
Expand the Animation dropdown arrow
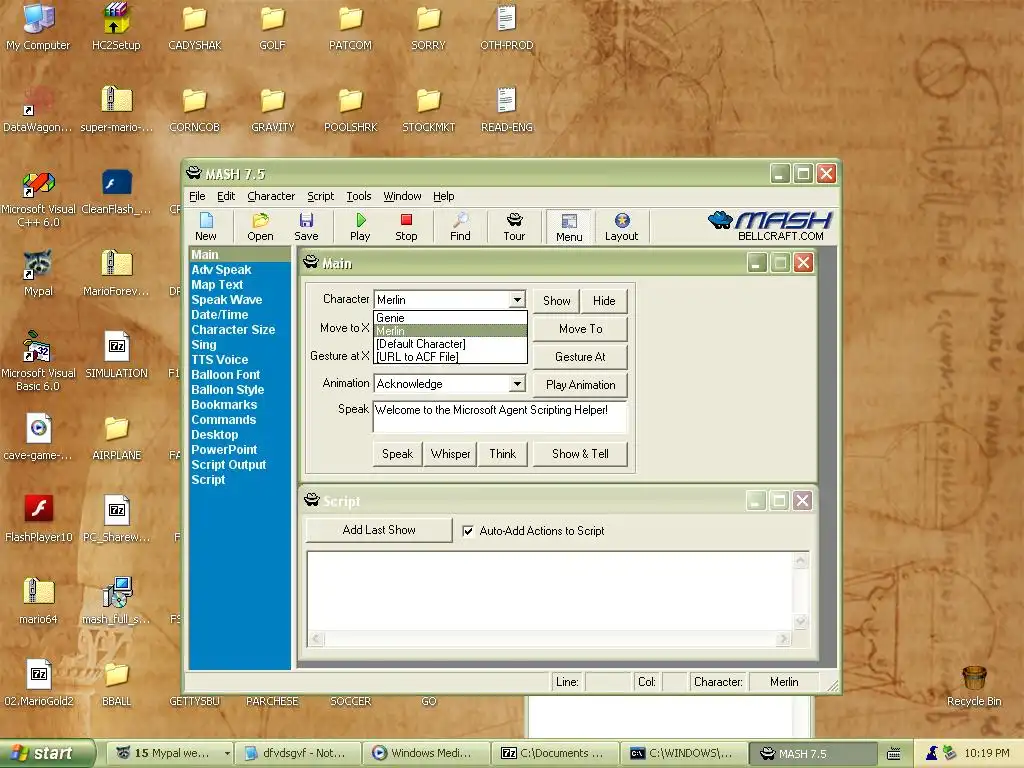(x=517, y=383)
